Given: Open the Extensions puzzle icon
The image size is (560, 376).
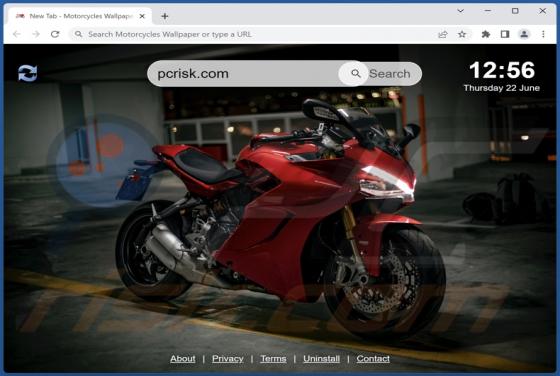Looking at the screenshot, I should [x=485, y=34].
